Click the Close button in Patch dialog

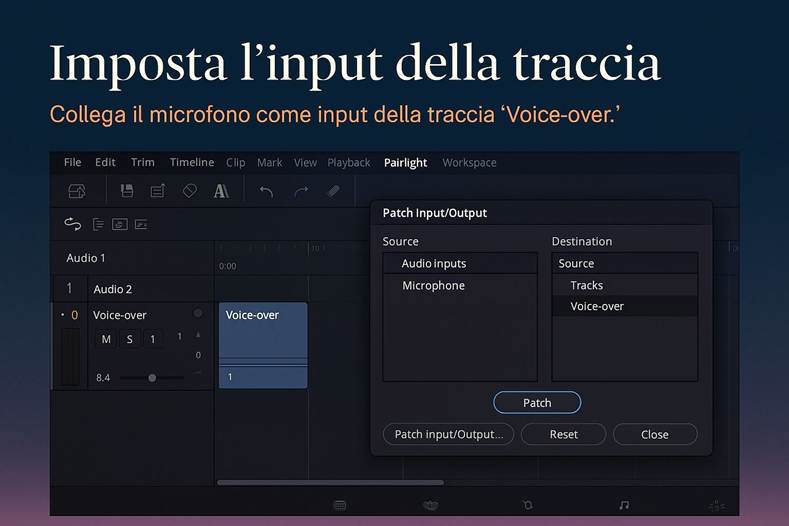[655, 434]
